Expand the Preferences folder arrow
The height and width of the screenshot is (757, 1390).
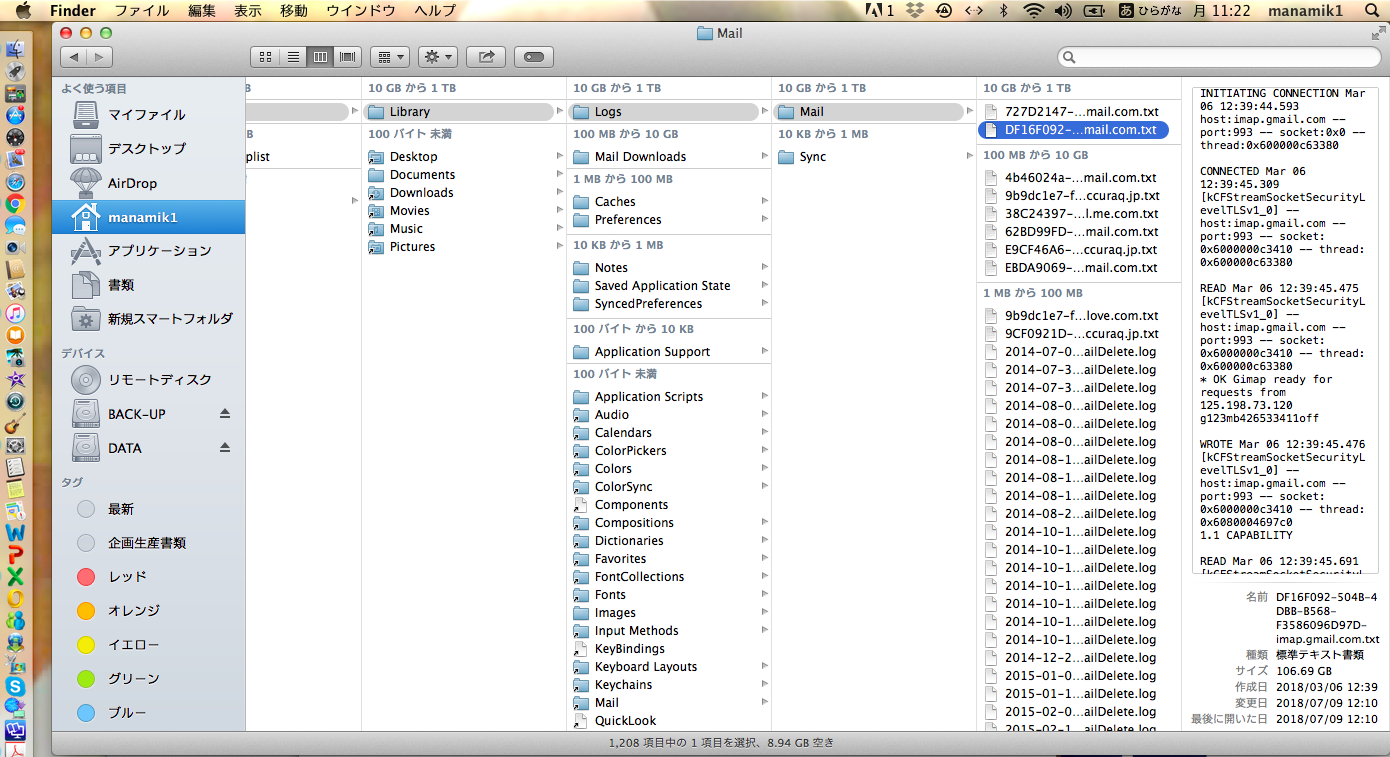[765, 220]
